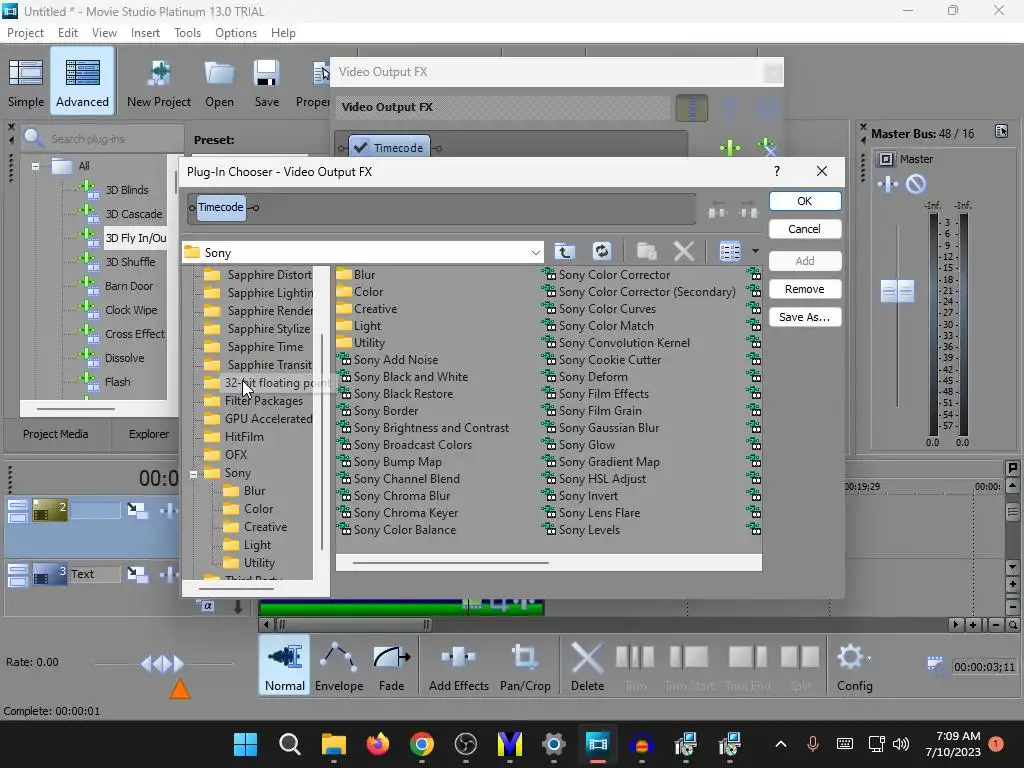The width and height of the screenshot is (1024, 768).
Task: Collapse the Sony tree folder
Action: [193, 474]
